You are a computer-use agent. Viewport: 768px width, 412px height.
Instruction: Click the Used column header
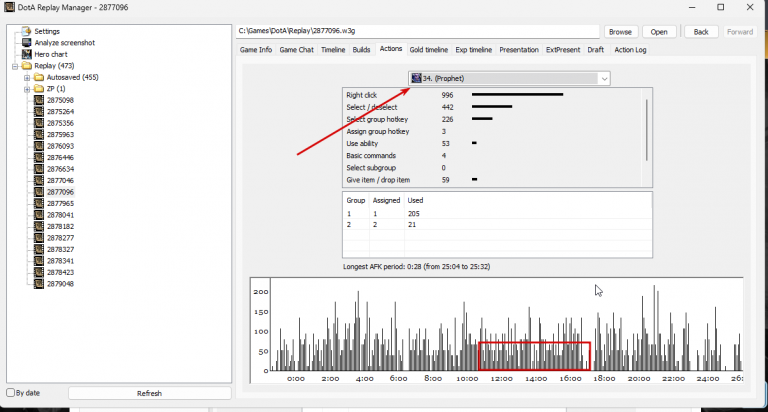coord(415,200)
